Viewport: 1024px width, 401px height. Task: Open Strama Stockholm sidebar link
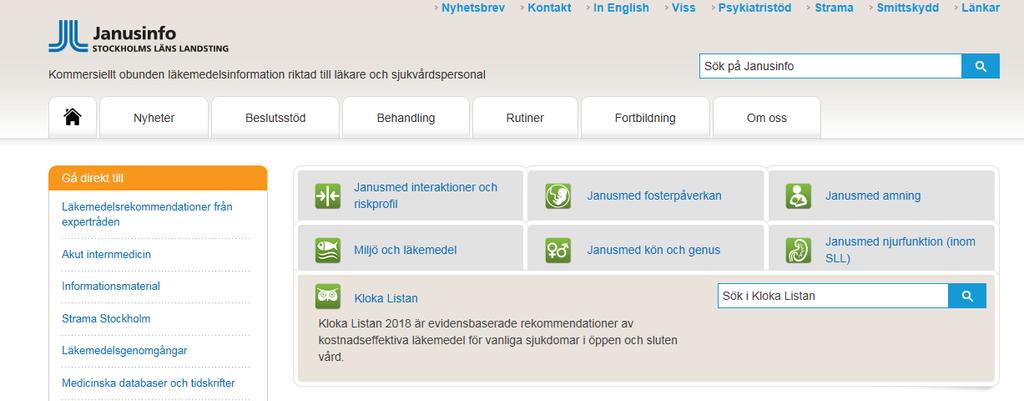[x=106, y=319]
